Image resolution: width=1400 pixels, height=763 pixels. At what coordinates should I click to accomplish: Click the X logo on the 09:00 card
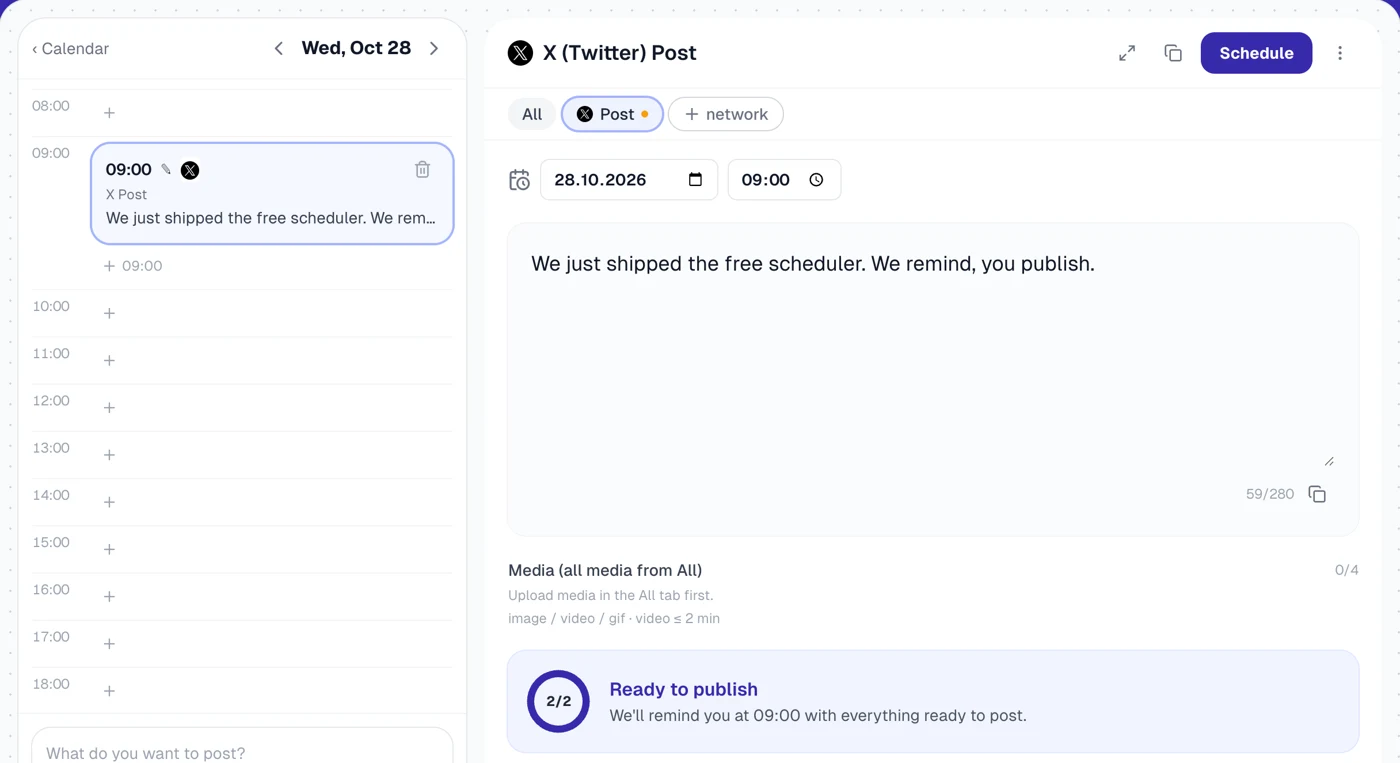(x=190, y=170)
